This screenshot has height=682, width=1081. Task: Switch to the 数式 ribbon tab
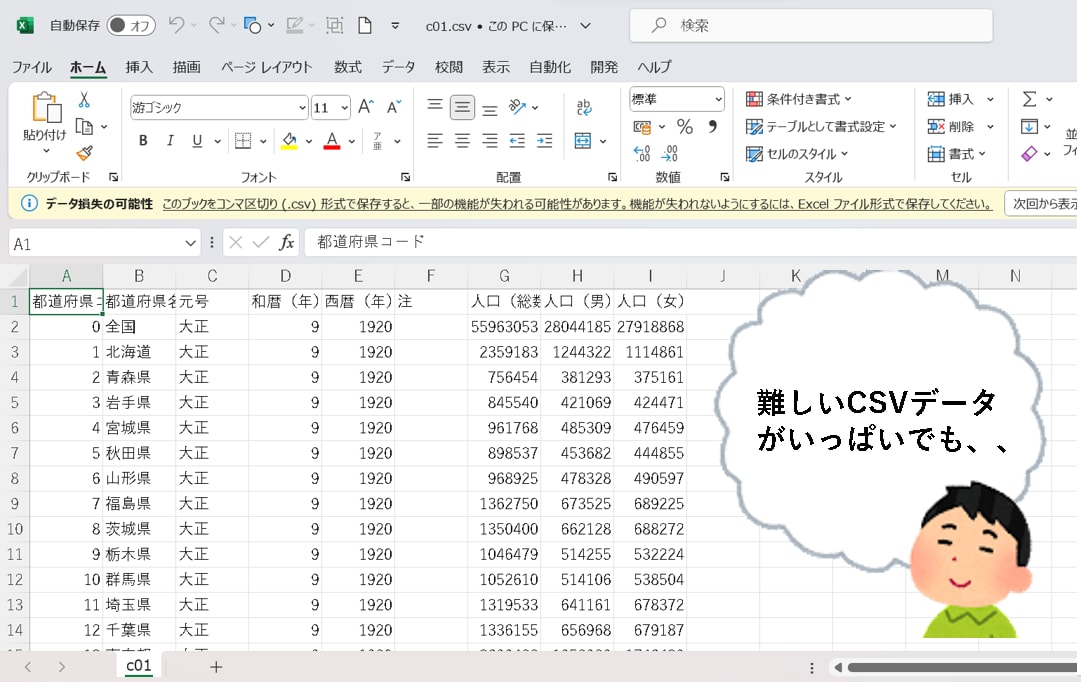click(347, 67)
